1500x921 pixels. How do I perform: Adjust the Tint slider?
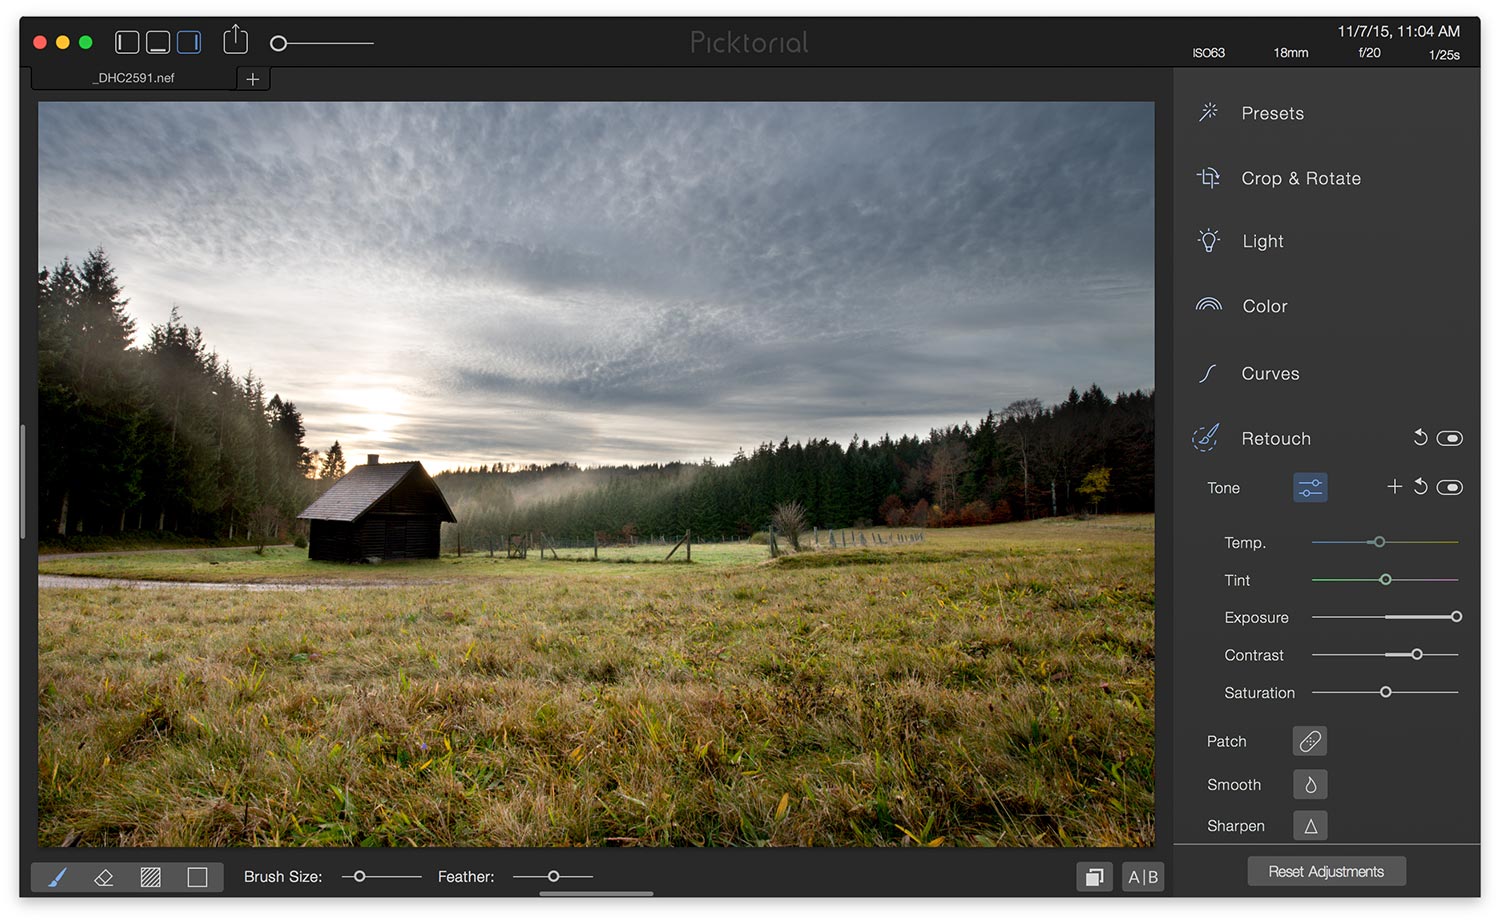[x=1385, y=580]
